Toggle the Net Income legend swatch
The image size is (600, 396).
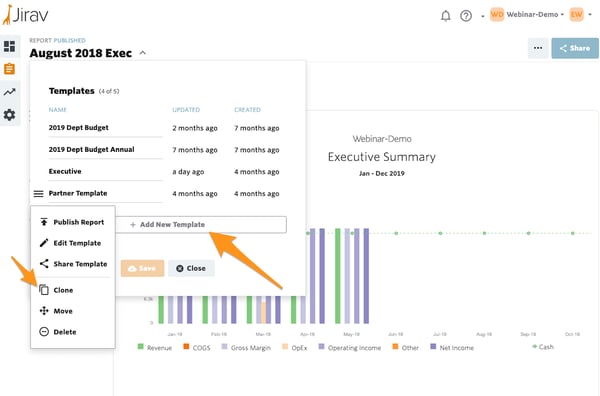tap(433, 347)
